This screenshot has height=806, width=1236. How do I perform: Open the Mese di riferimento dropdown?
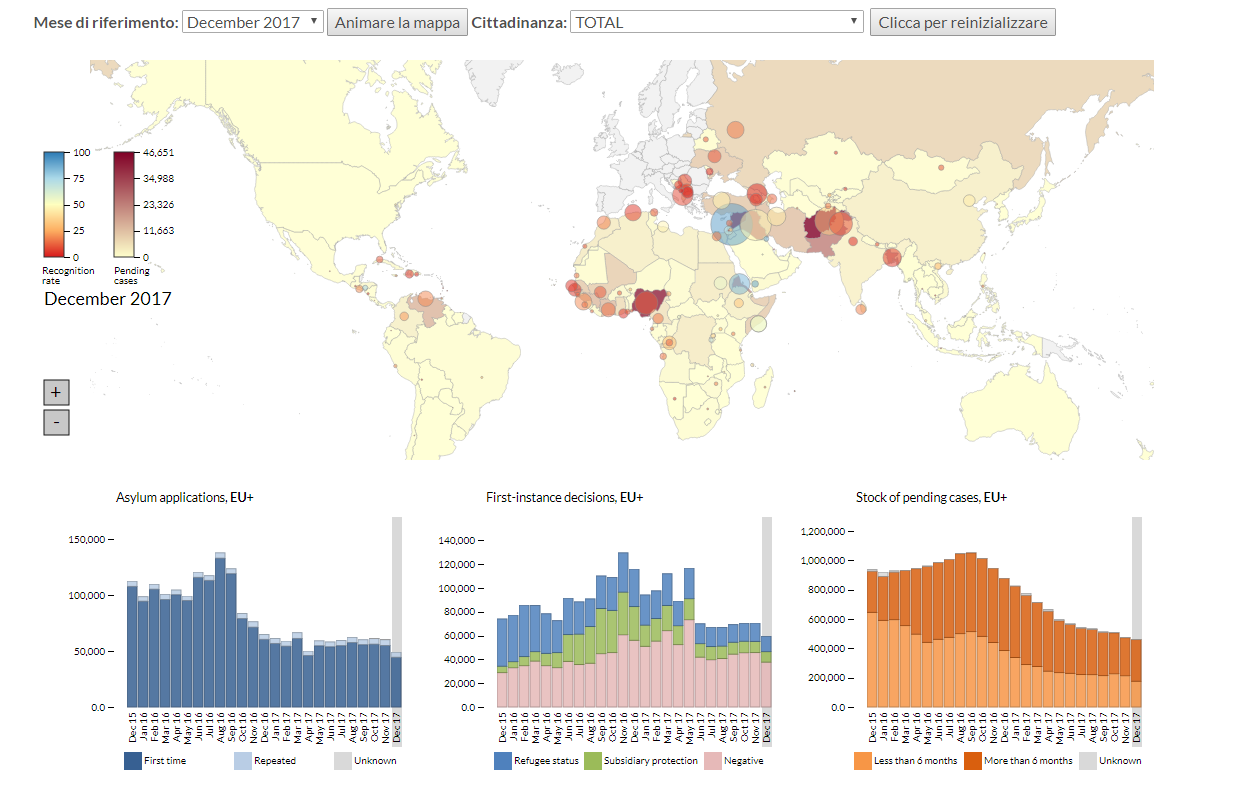click(x=253, y=22)
